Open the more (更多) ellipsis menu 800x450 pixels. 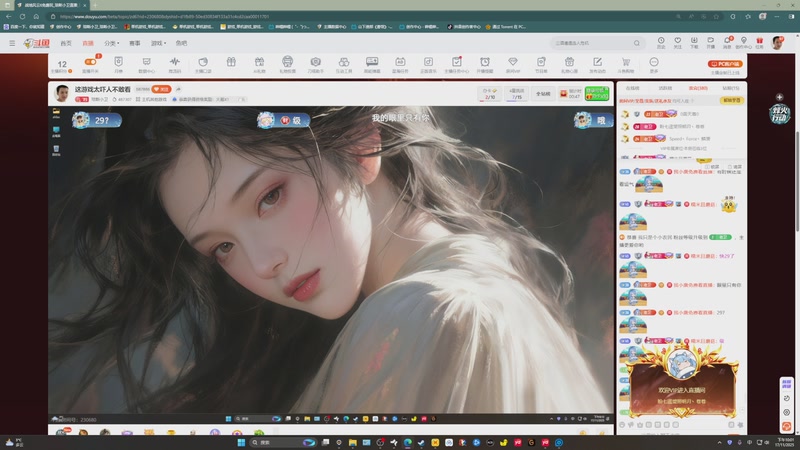tap(654, 63)
